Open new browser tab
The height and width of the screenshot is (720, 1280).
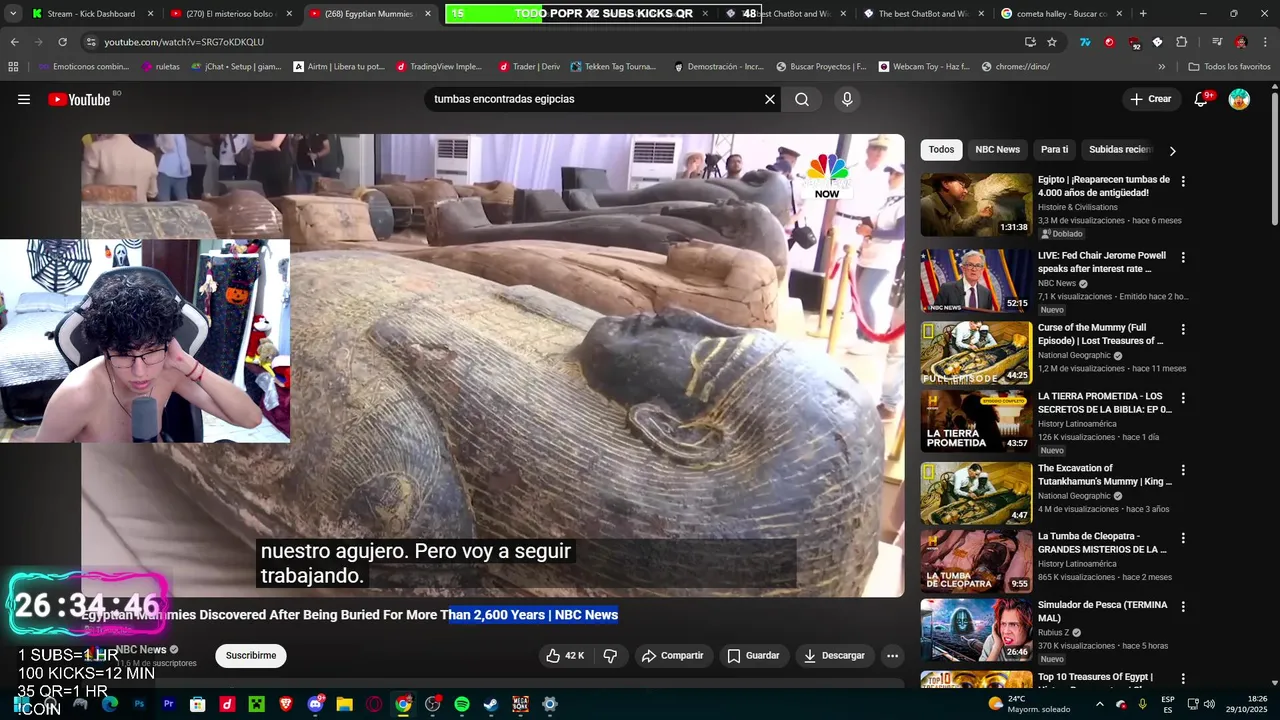[1143, 14]
